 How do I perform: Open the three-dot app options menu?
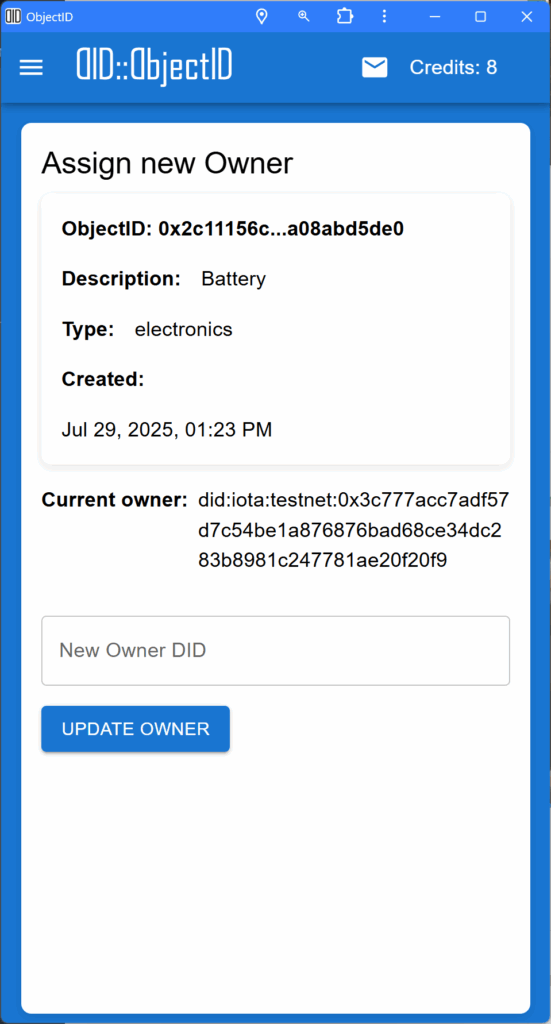(384, 17)
